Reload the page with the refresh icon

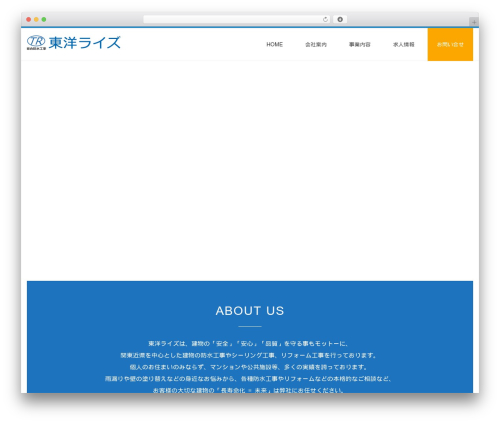(325, 20)
